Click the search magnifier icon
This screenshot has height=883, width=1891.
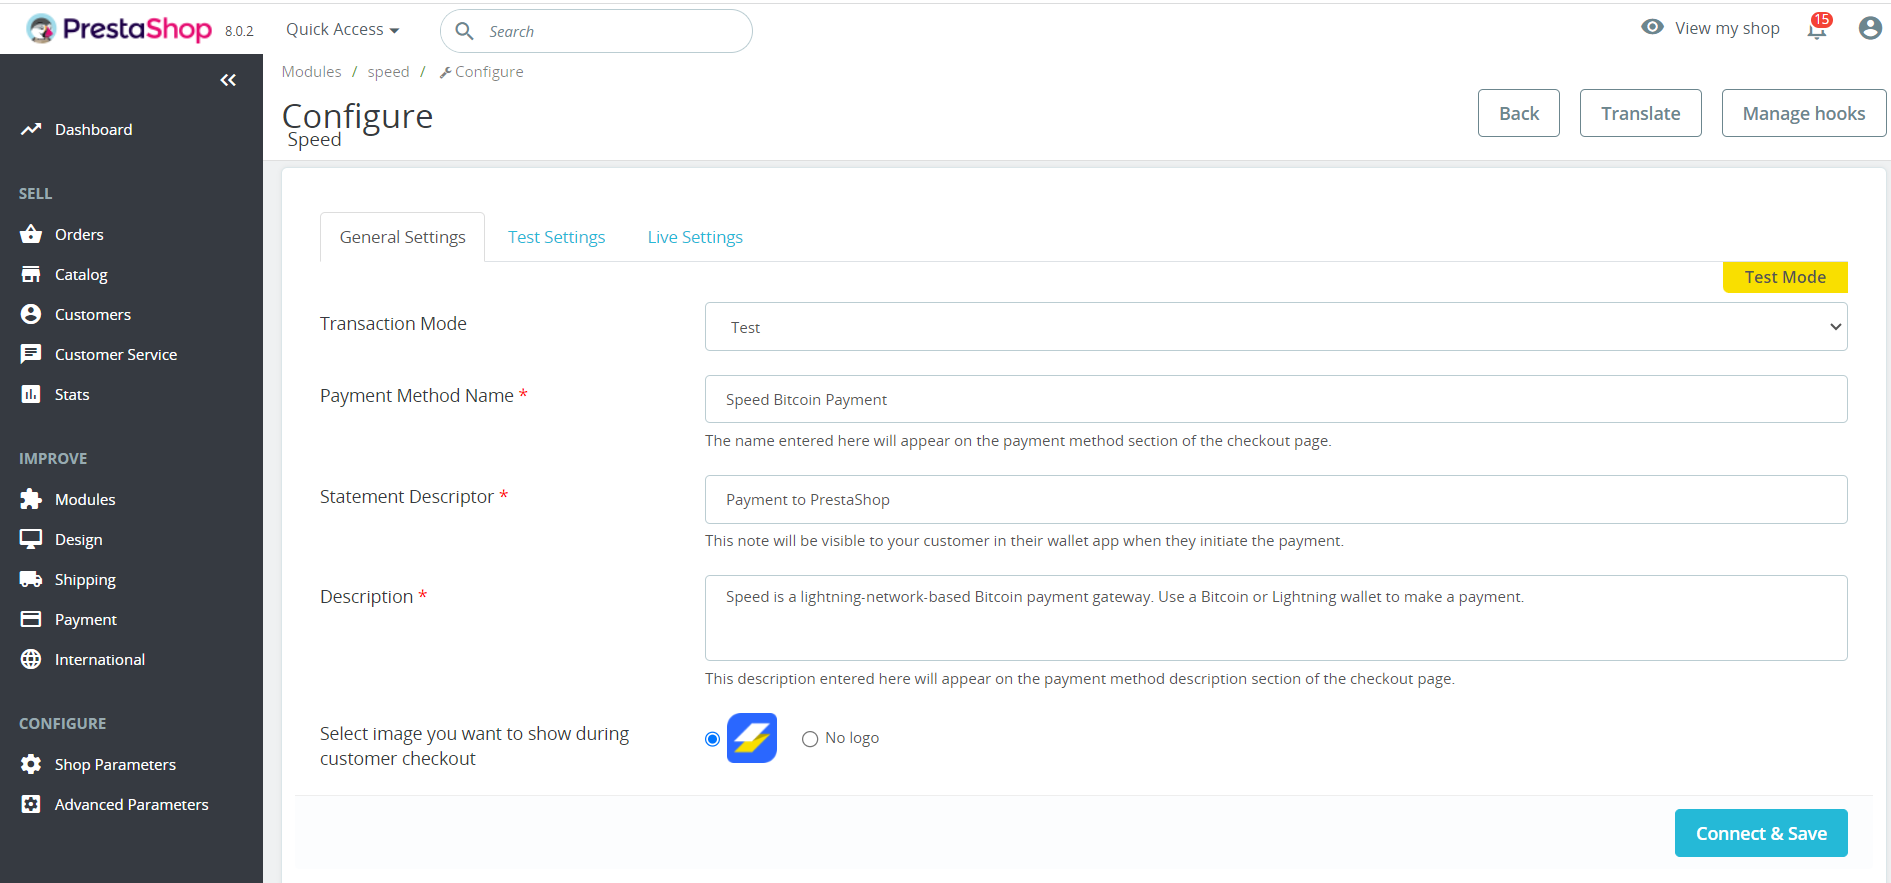(x=464, y=31)
